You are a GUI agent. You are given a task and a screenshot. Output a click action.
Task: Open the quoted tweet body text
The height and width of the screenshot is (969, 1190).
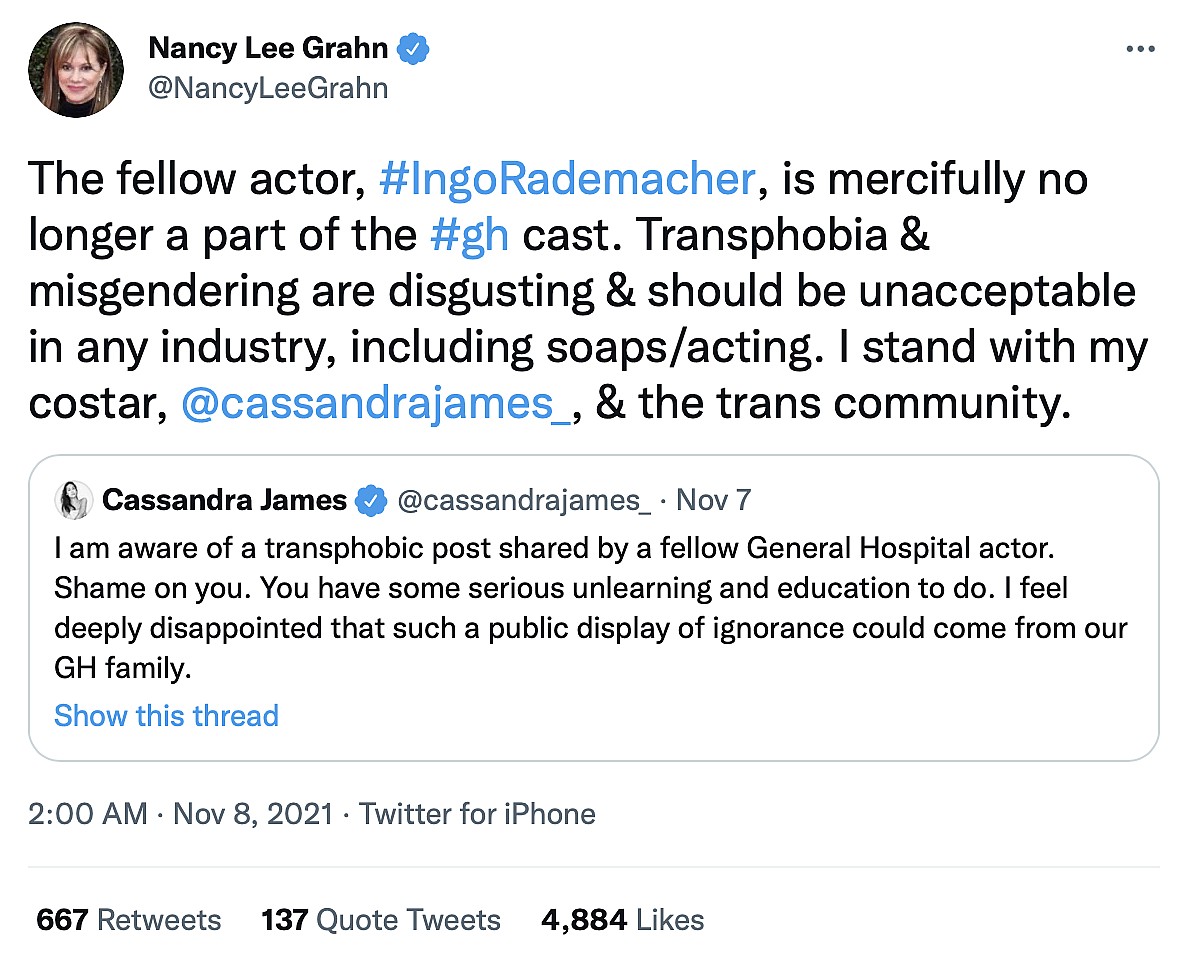[x=590, y=608]
